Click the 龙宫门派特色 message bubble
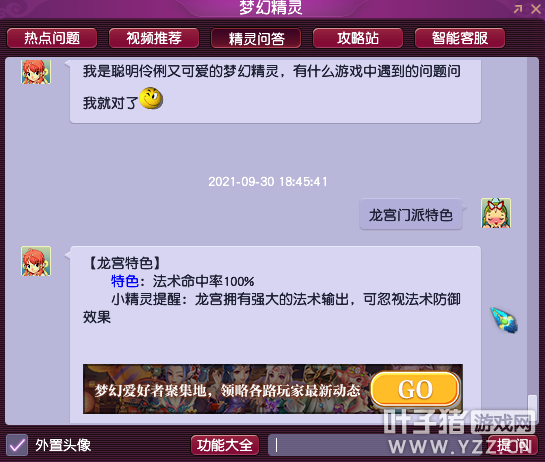Screen dimensions: 545x462 [x=411, y=214]
